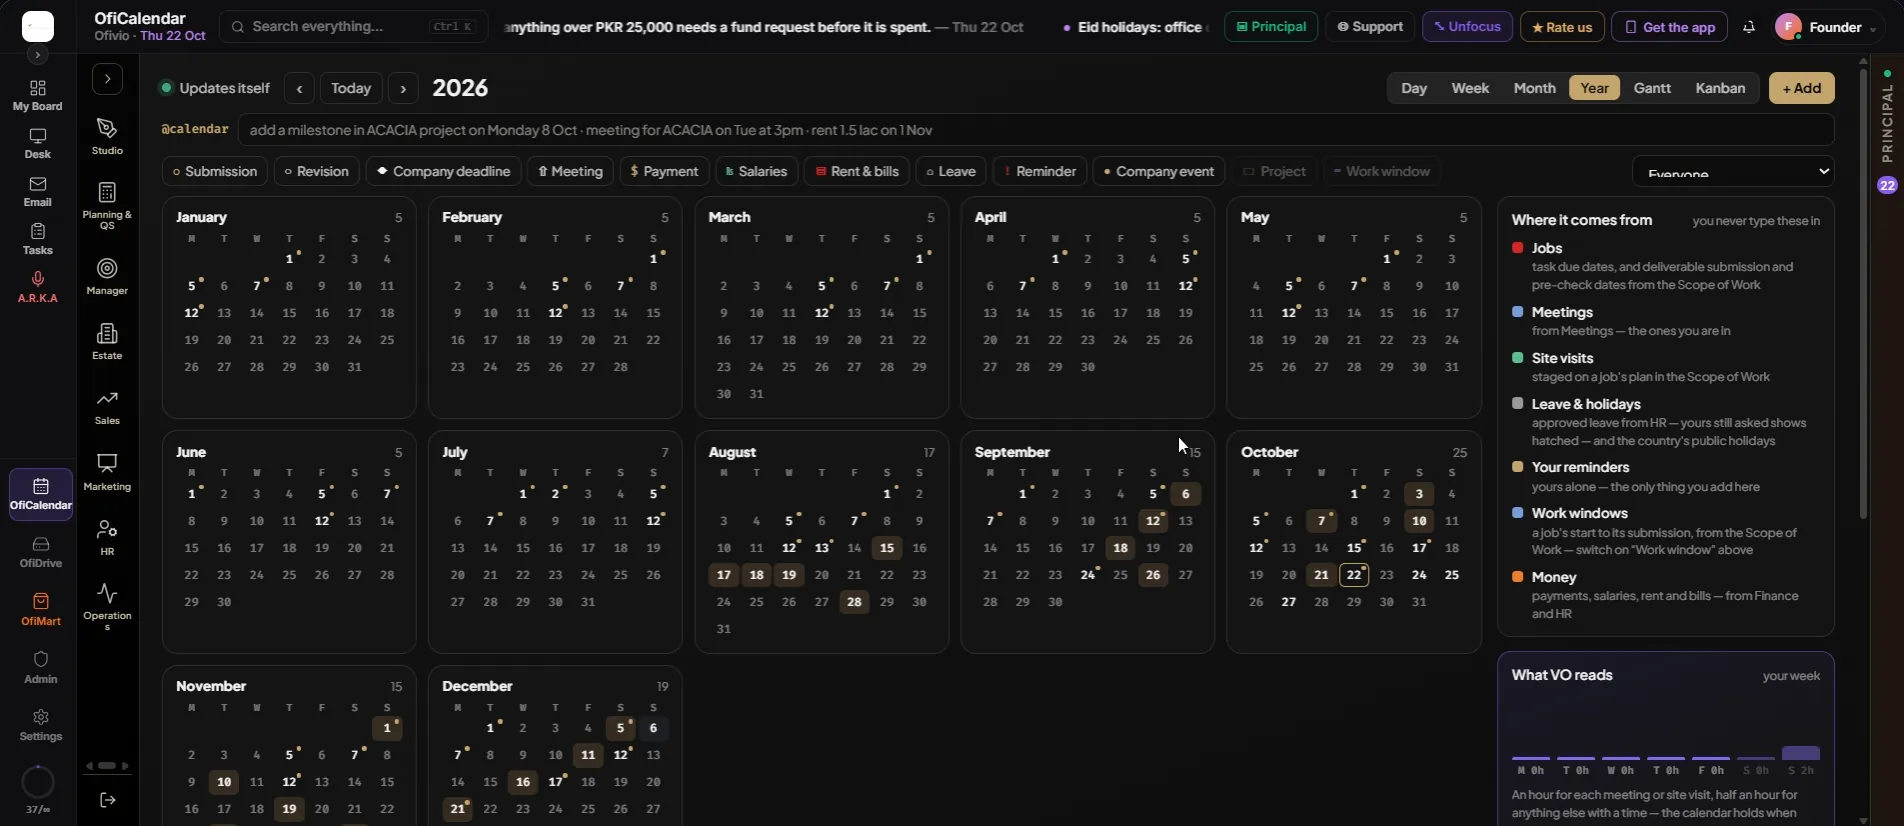Select the Year view tab
1904x826 pixels.
tap(1594, 88)
